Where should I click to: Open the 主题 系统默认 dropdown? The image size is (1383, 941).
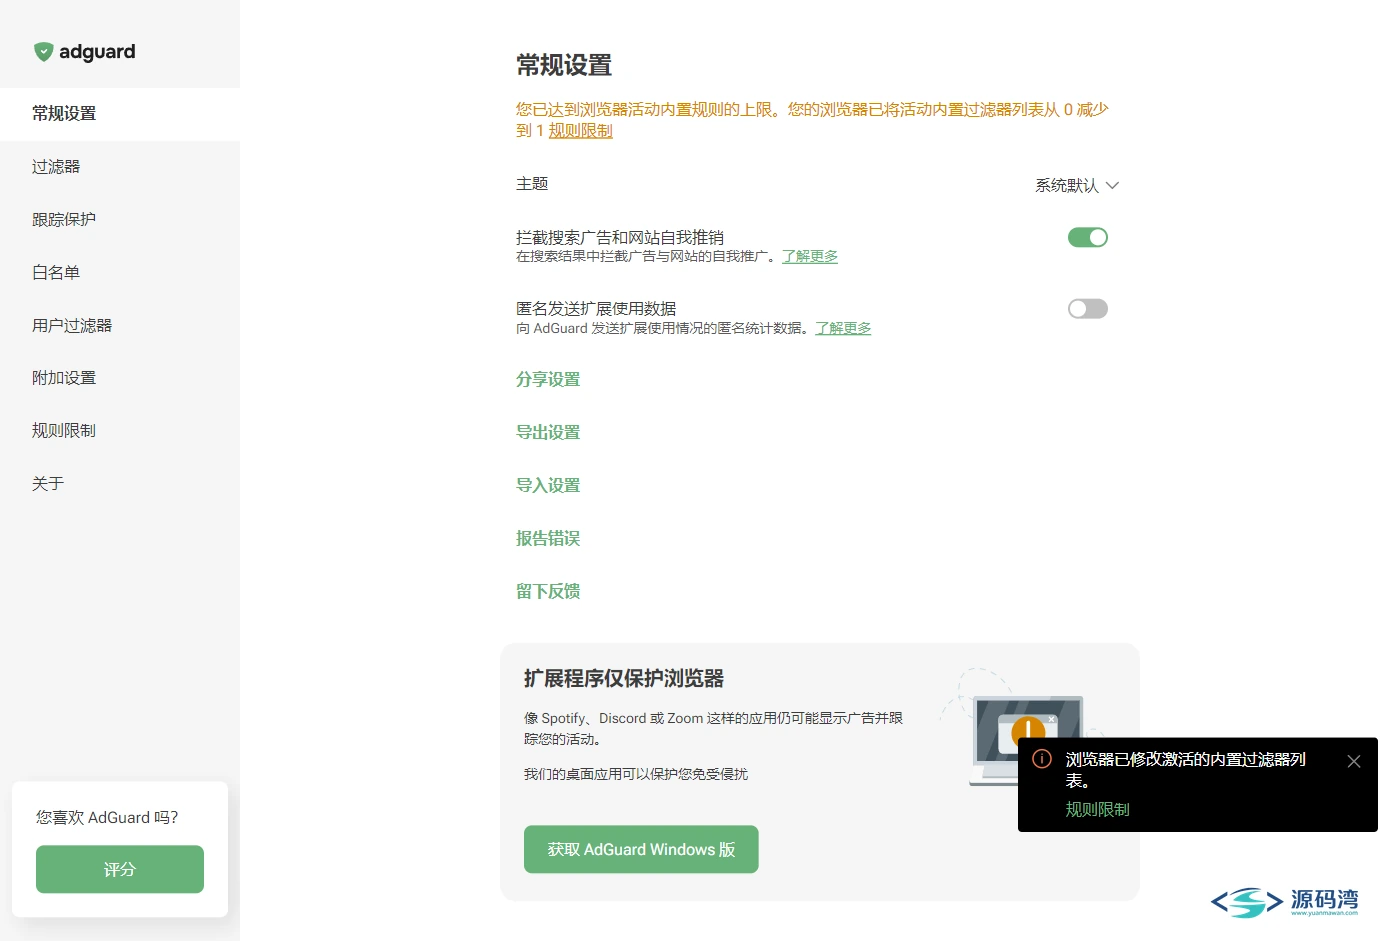point(1077,185)
